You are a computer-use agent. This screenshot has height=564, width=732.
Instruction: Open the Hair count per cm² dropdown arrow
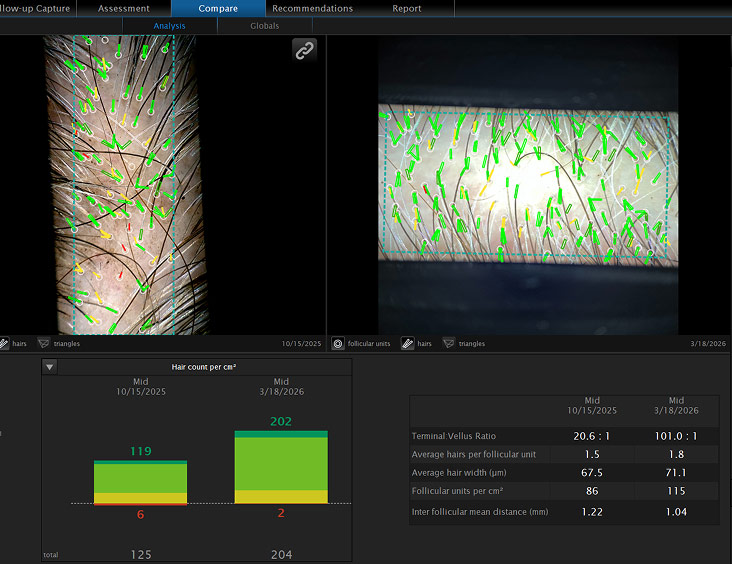49,367
